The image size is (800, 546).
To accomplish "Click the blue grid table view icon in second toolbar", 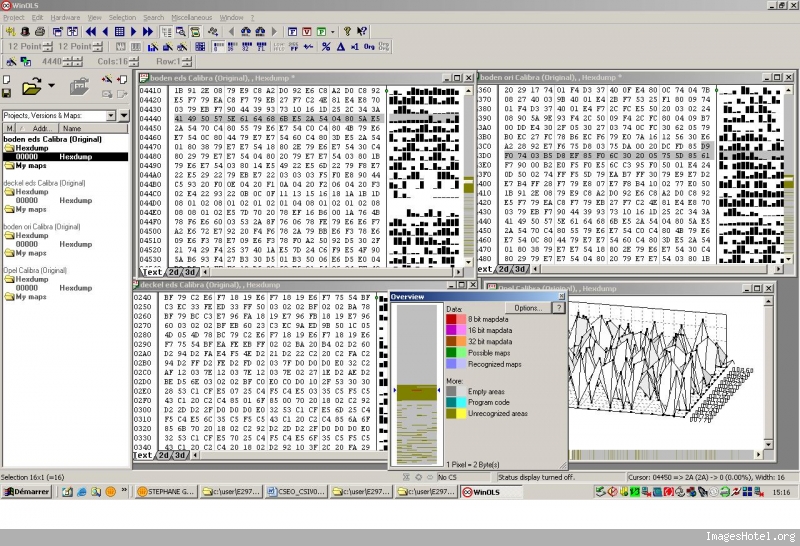I will tap(200, 46).
